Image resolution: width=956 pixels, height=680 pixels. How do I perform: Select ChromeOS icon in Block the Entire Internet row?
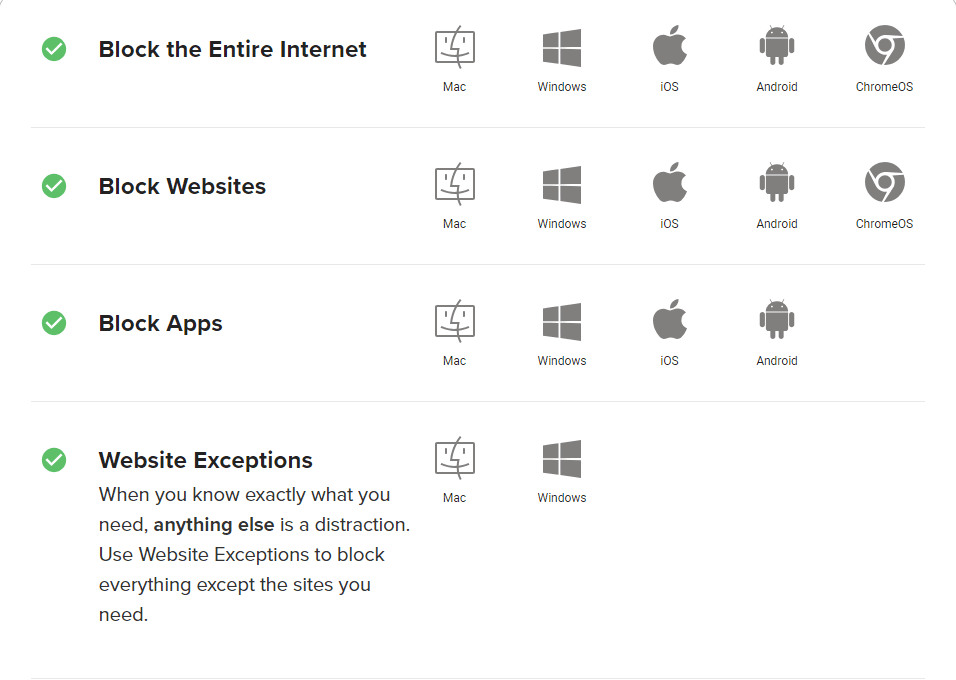pos(884,46)
